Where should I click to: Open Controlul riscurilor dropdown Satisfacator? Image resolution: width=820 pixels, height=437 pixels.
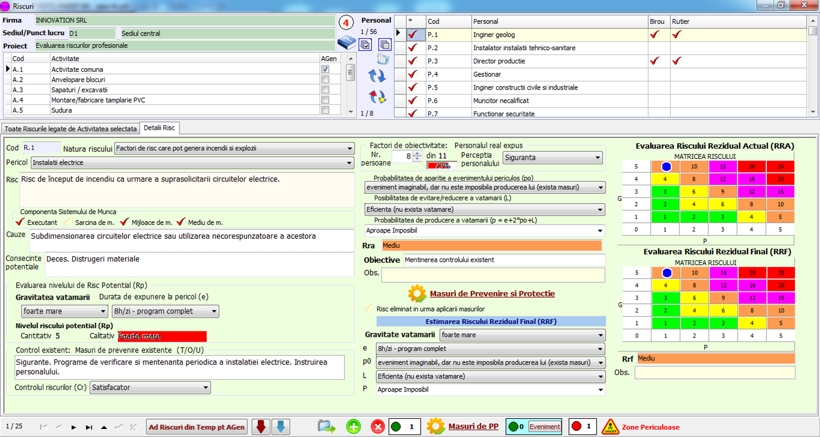click(x=150, y=387)
